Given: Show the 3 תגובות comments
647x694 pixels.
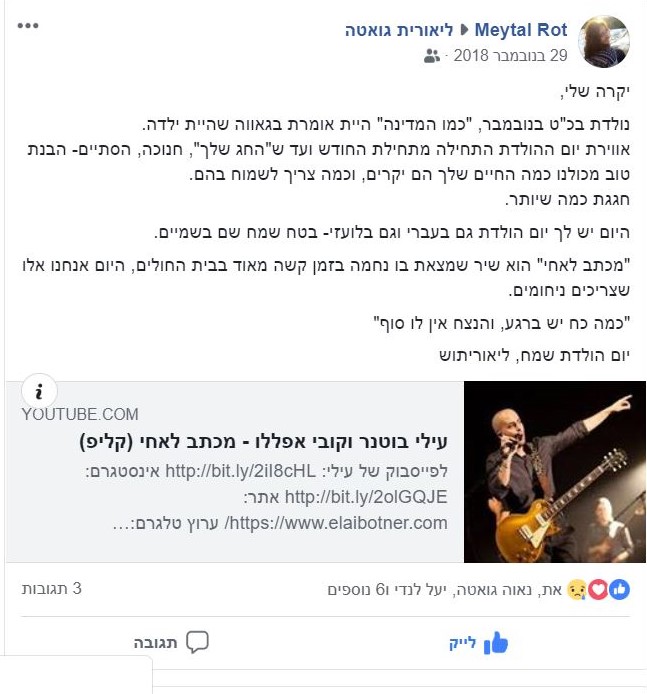Looking at the screenshot, I should [x=52, y=589].
